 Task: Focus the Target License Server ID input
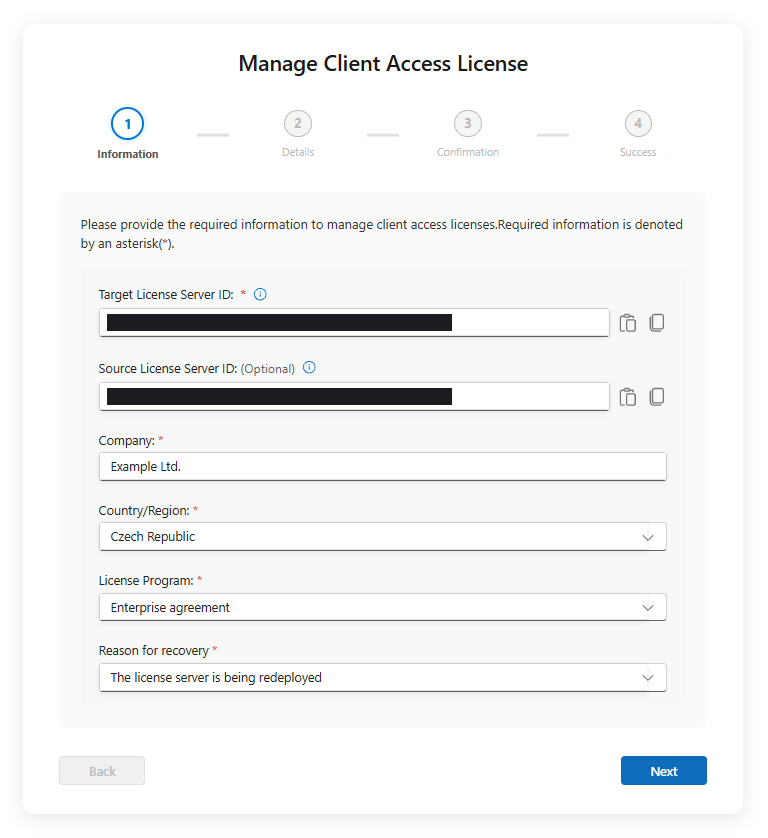tap(354, 323)
